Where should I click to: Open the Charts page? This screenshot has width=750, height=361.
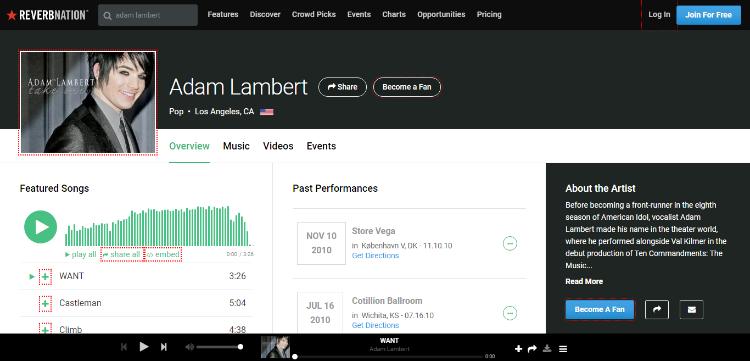(394, 15)
